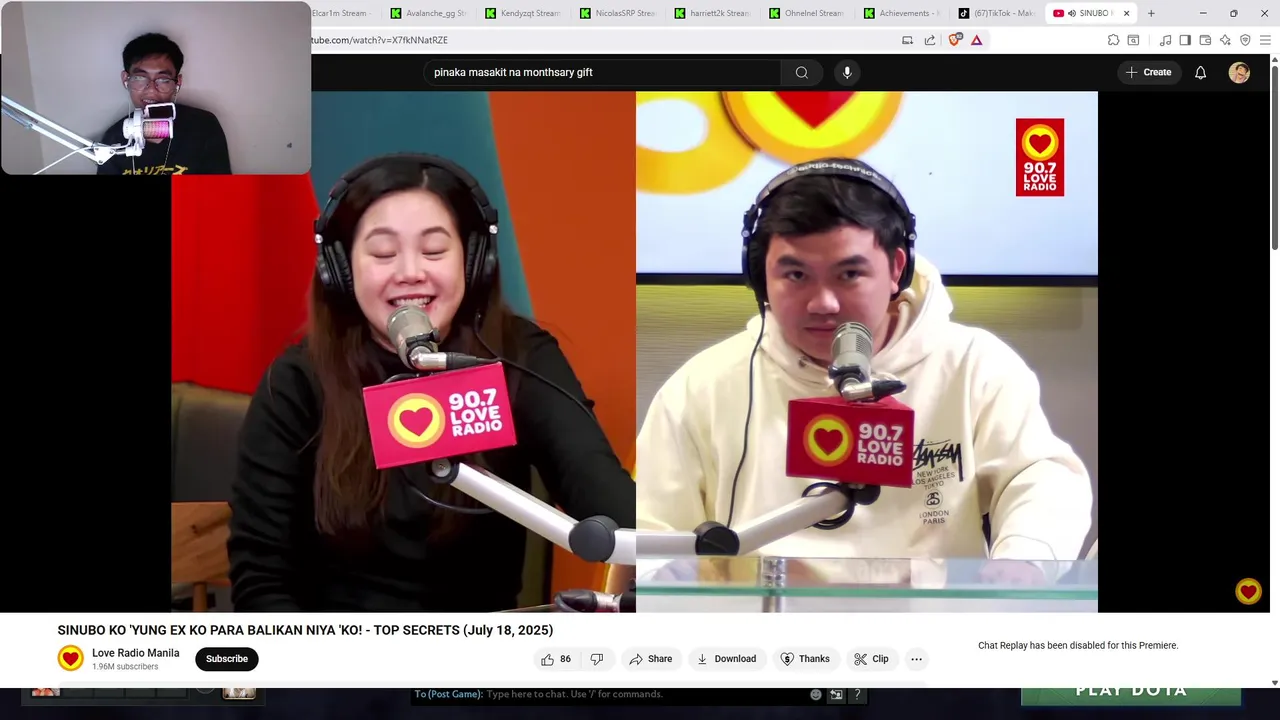Click Love Radio Manila channel avatar
This screenshot has width=1280, height=720.
[x=70, y=658]
